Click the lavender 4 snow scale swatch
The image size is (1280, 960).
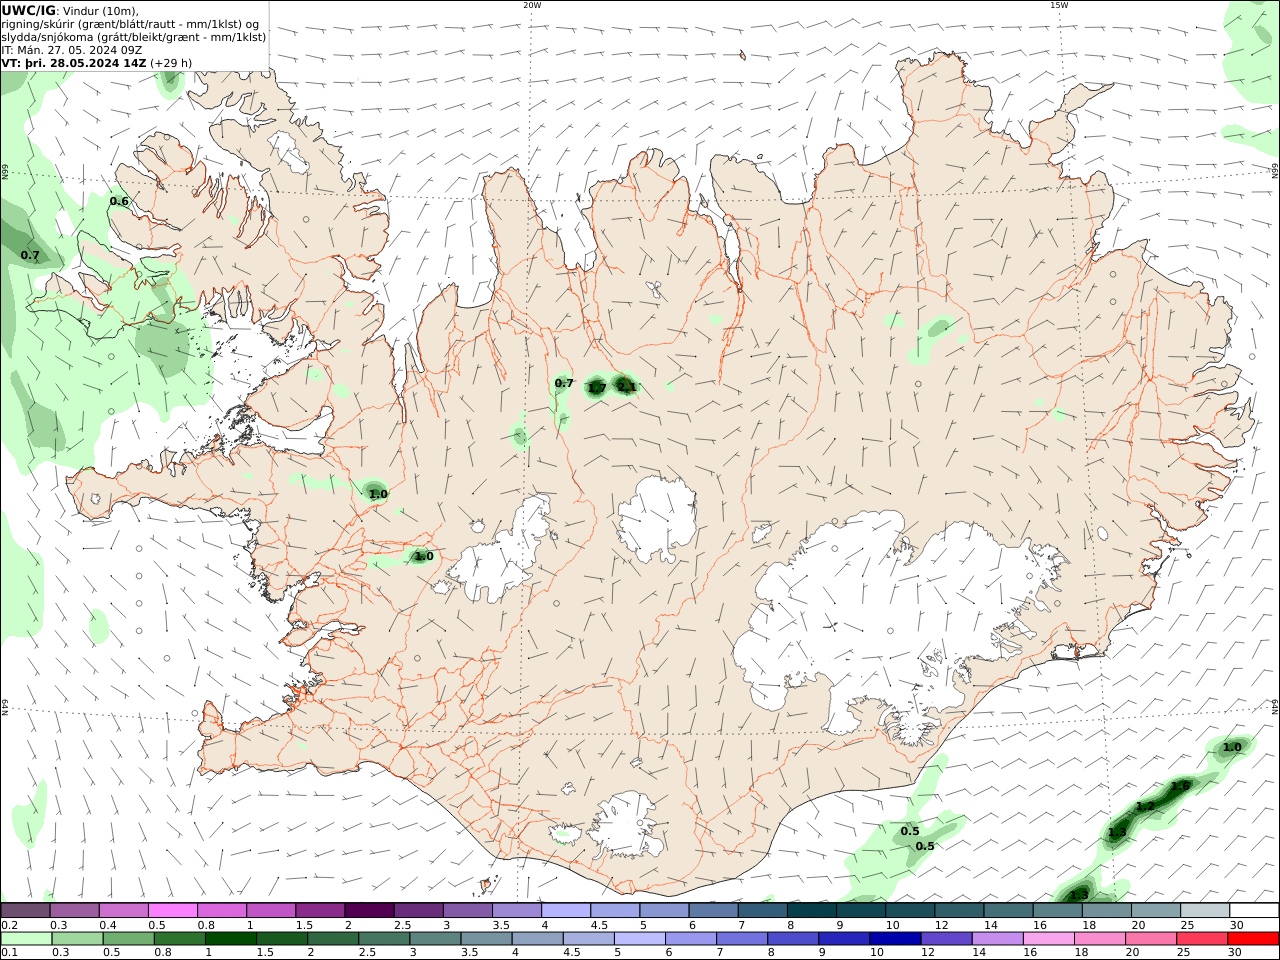click(566, 910)
